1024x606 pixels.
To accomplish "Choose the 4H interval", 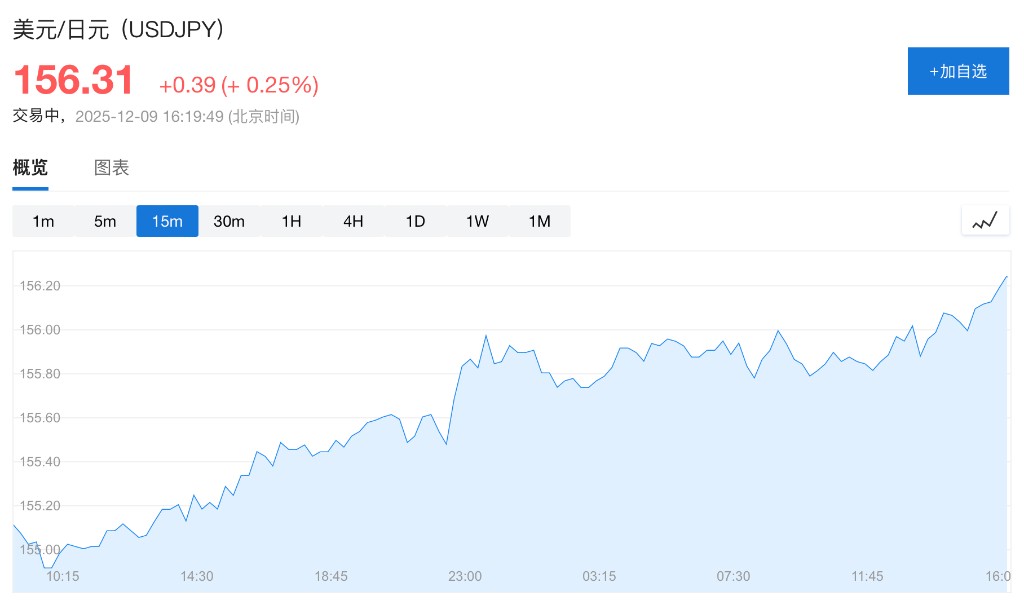I will pos(353,221).
